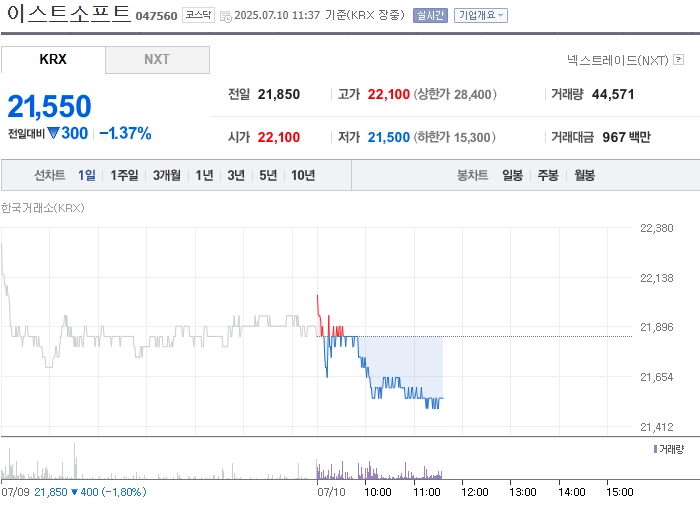700x515 pixels.
Task: Show the 월봉 monthly candle chart
Action: tap(584, 175)
